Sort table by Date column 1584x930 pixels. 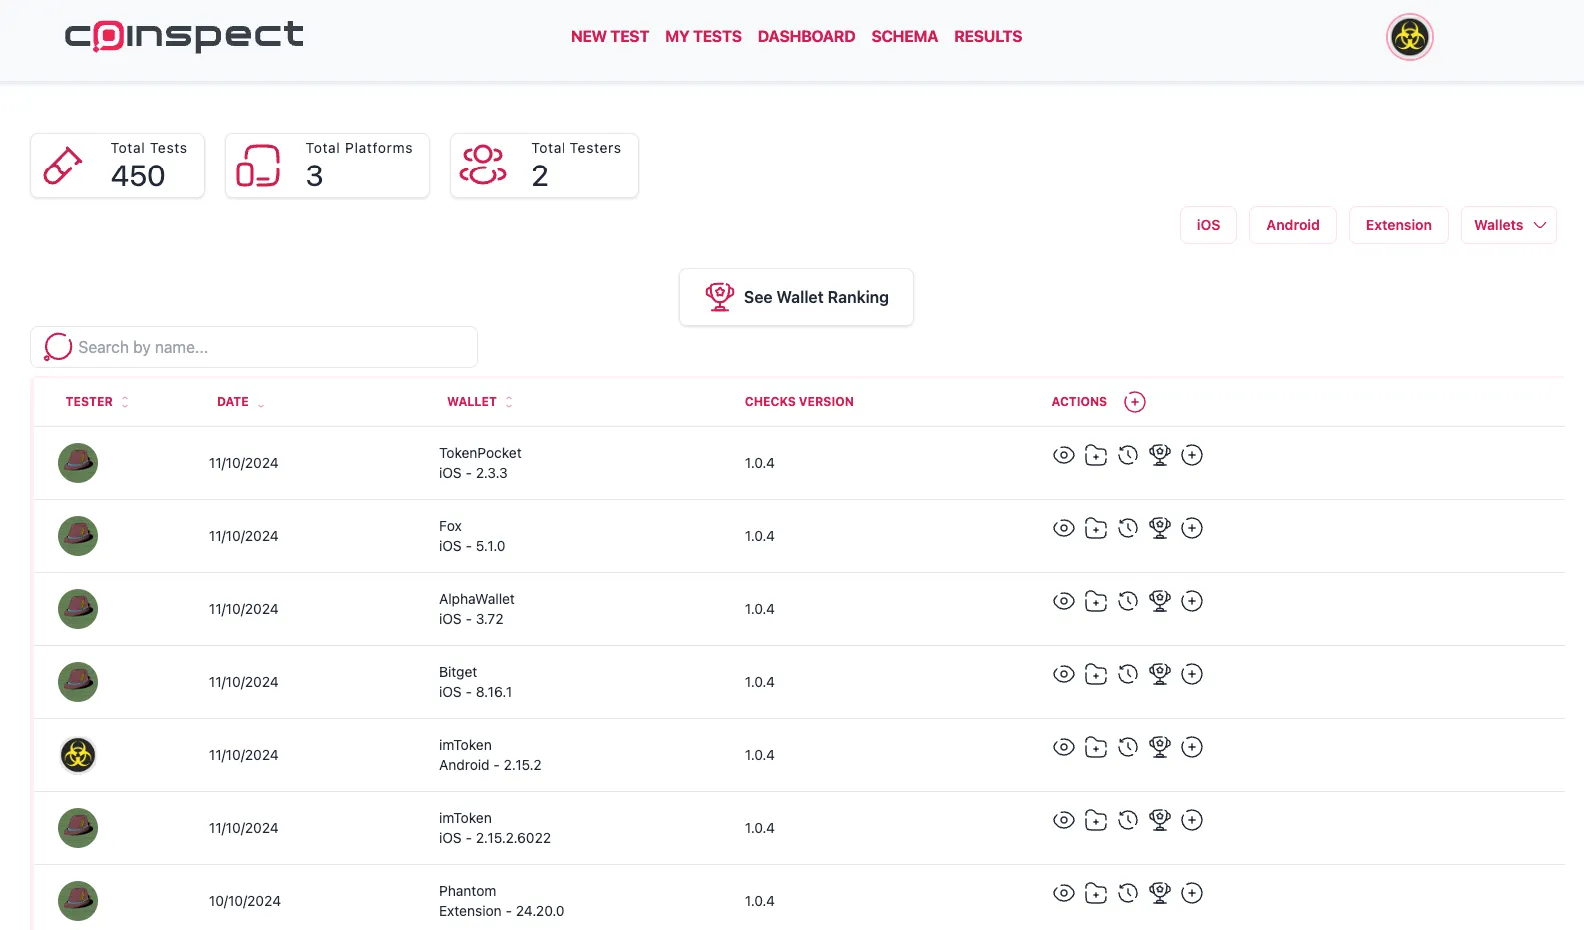coord(240,402)
